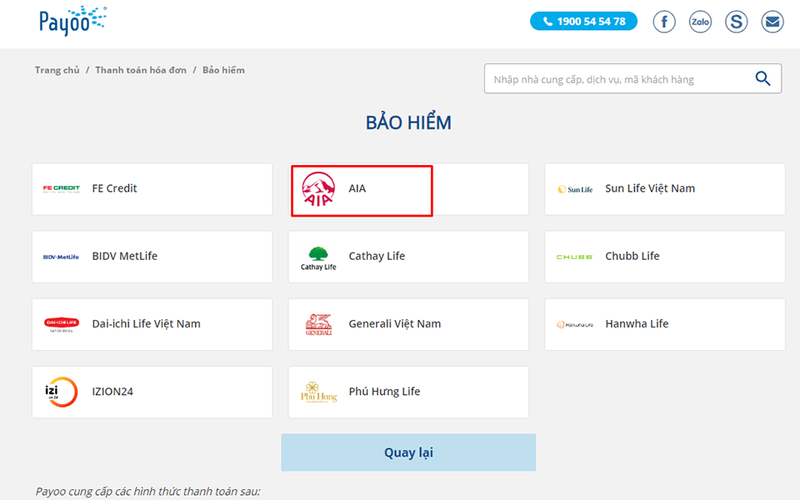The height and width of the screenshot is (500, 800).
Task: Choose Hanwha Life provider name
Action: tap(637, 324)
